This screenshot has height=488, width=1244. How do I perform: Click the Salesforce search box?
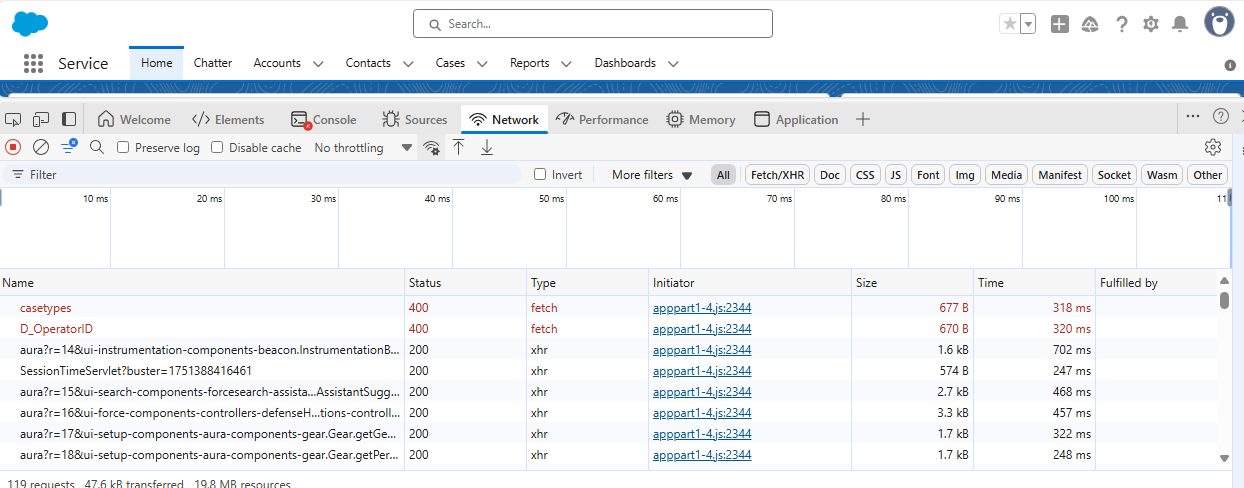[x=593, y=23]
